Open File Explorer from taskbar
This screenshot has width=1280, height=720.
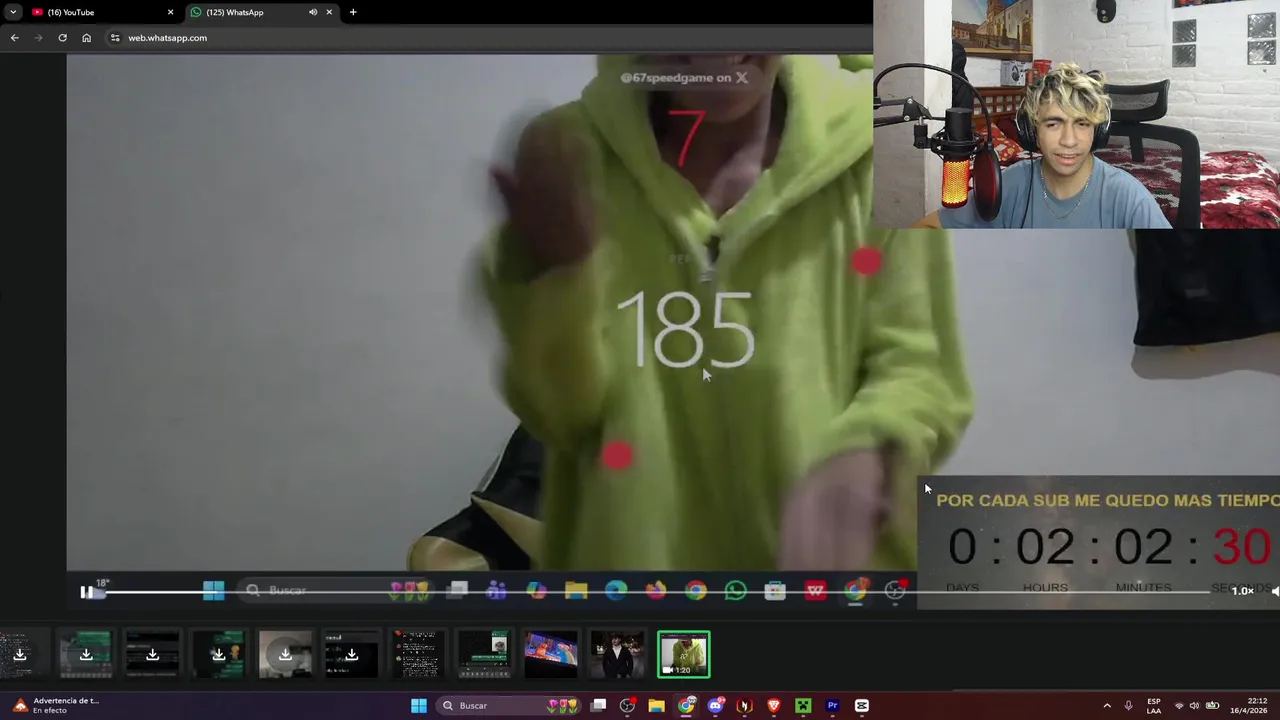656,706
